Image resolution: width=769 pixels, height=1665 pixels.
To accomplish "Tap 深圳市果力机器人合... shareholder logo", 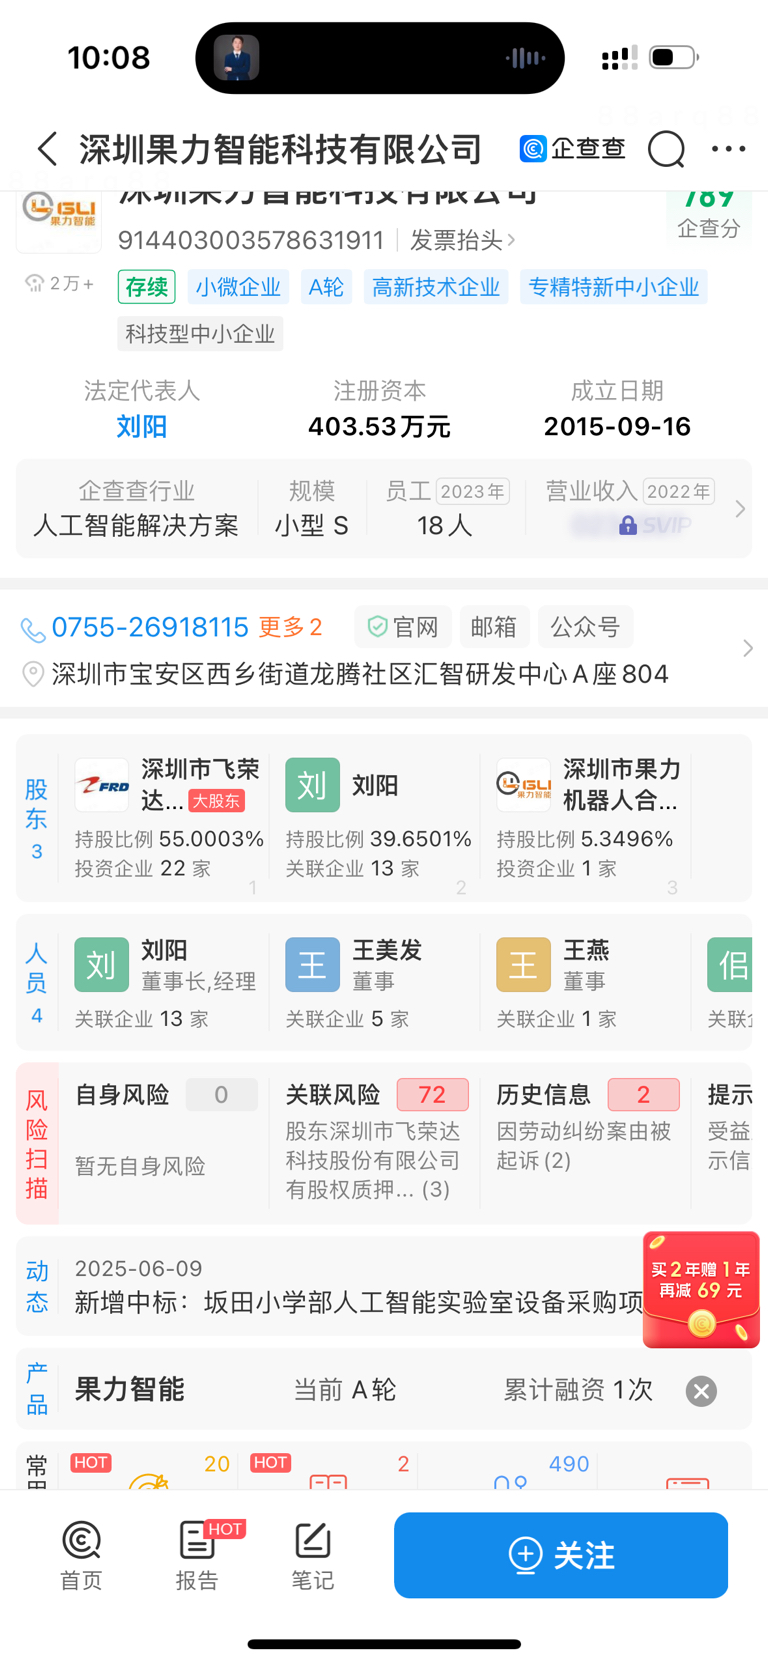I will pyautogui.click(x=524, y=786).
